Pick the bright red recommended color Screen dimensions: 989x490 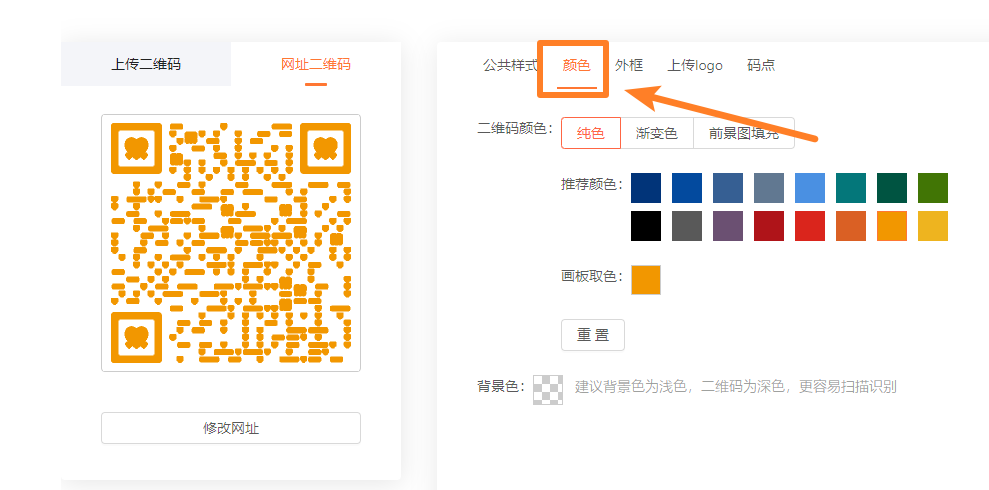tap(810, 226)
